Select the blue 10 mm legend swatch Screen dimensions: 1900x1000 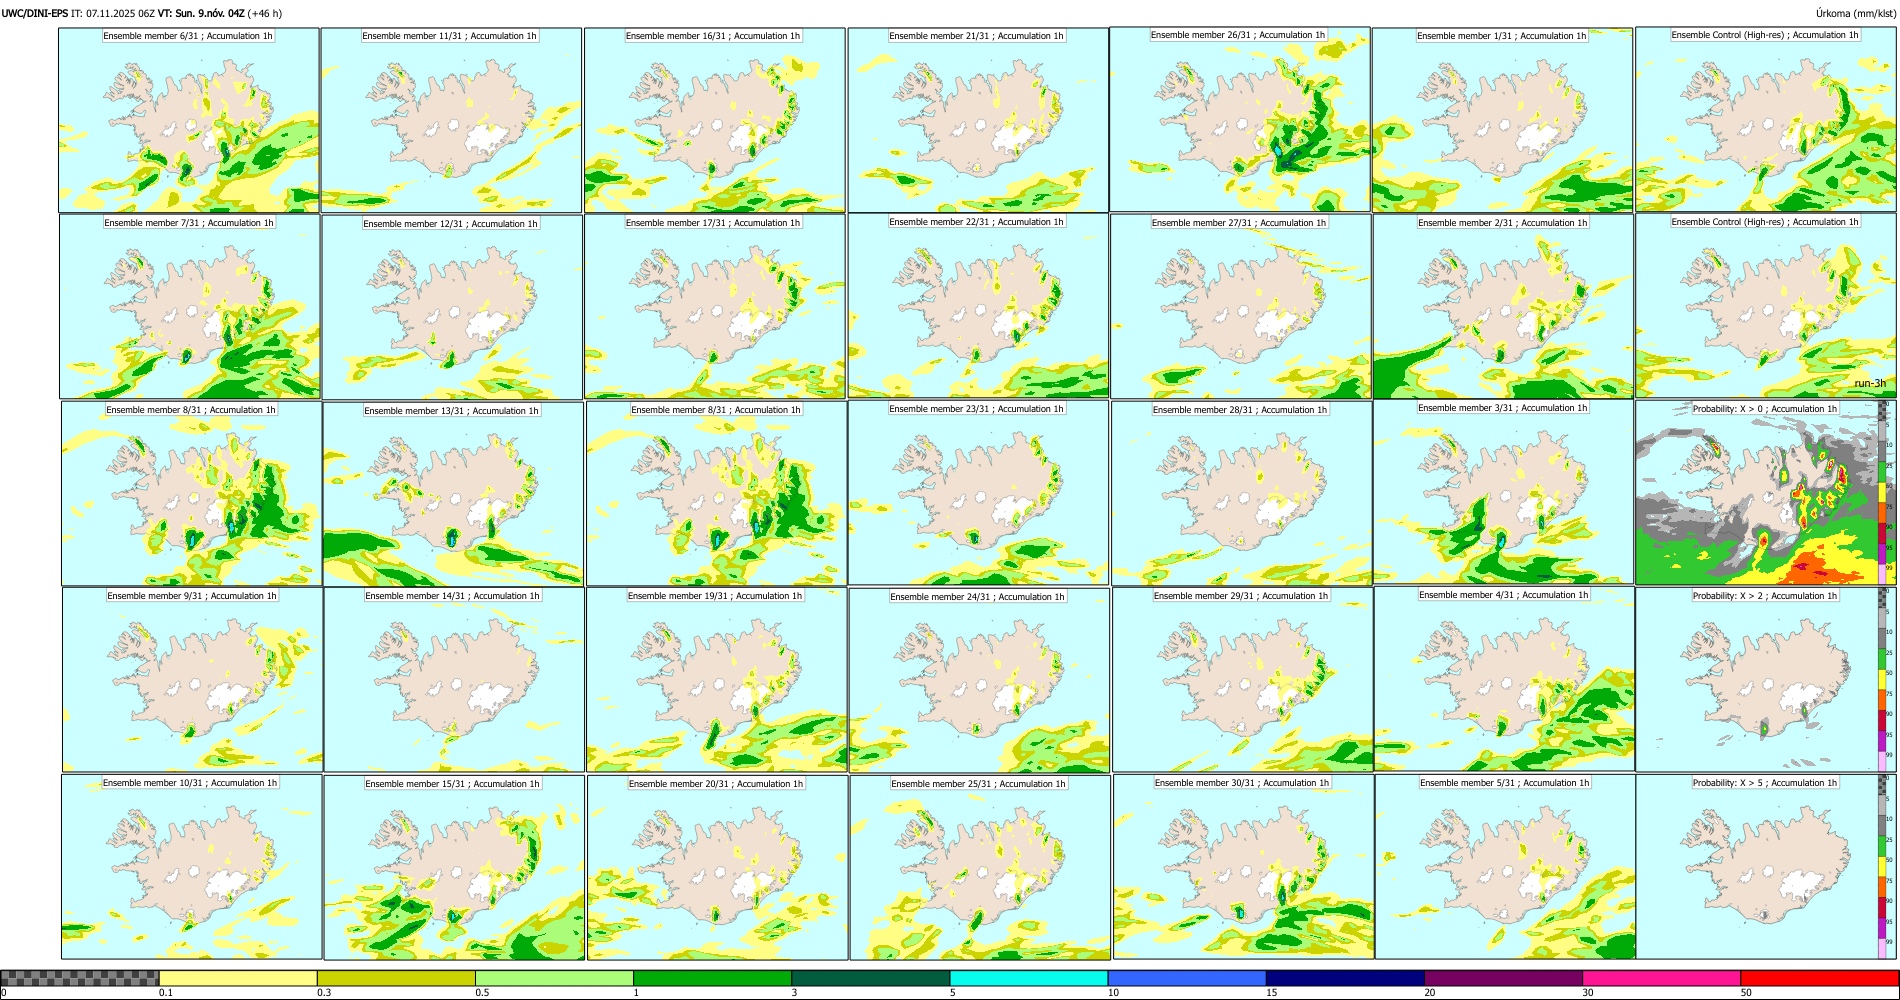[x=1186, y=978]
